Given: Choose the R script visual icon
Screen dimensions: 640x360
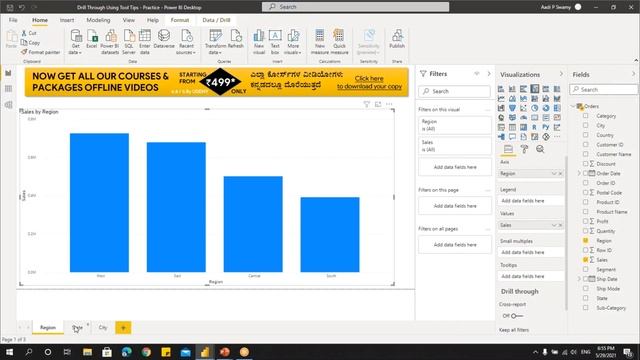Looking at the screenshot, I should coord(534,127).
